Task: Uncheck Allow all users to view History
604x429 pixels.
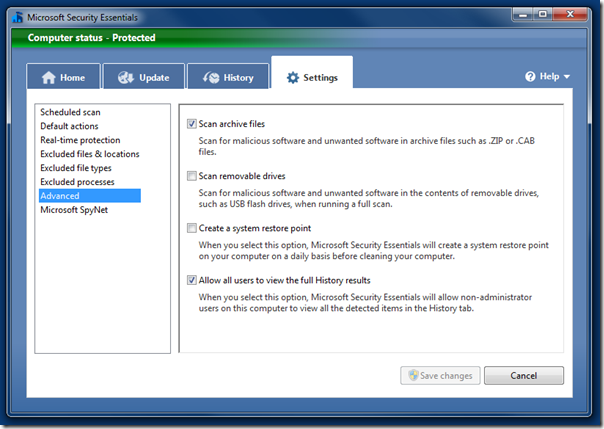Action: (191, 280)
